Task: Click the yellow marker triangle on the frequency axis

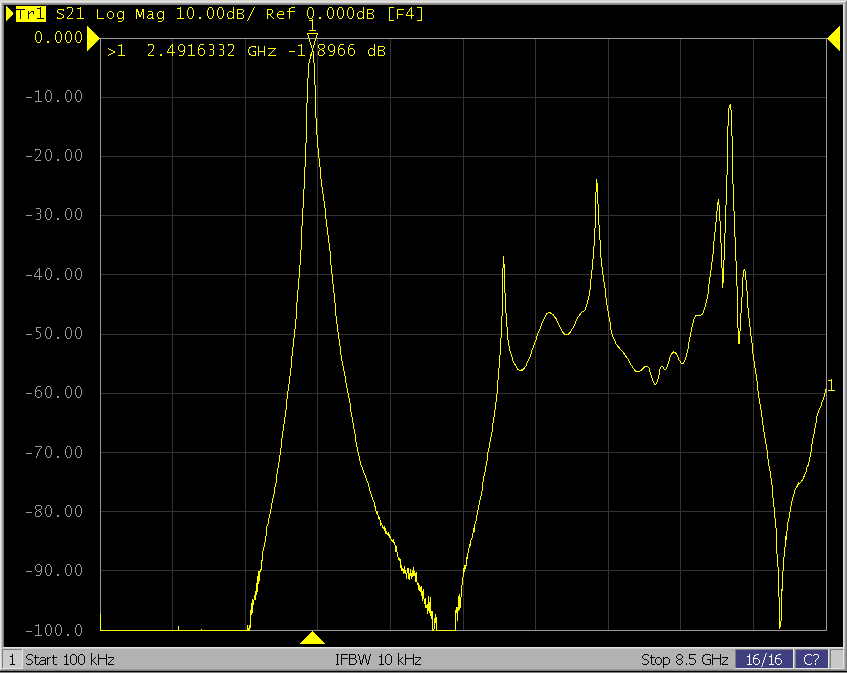Action: click(x=313, y=638)
